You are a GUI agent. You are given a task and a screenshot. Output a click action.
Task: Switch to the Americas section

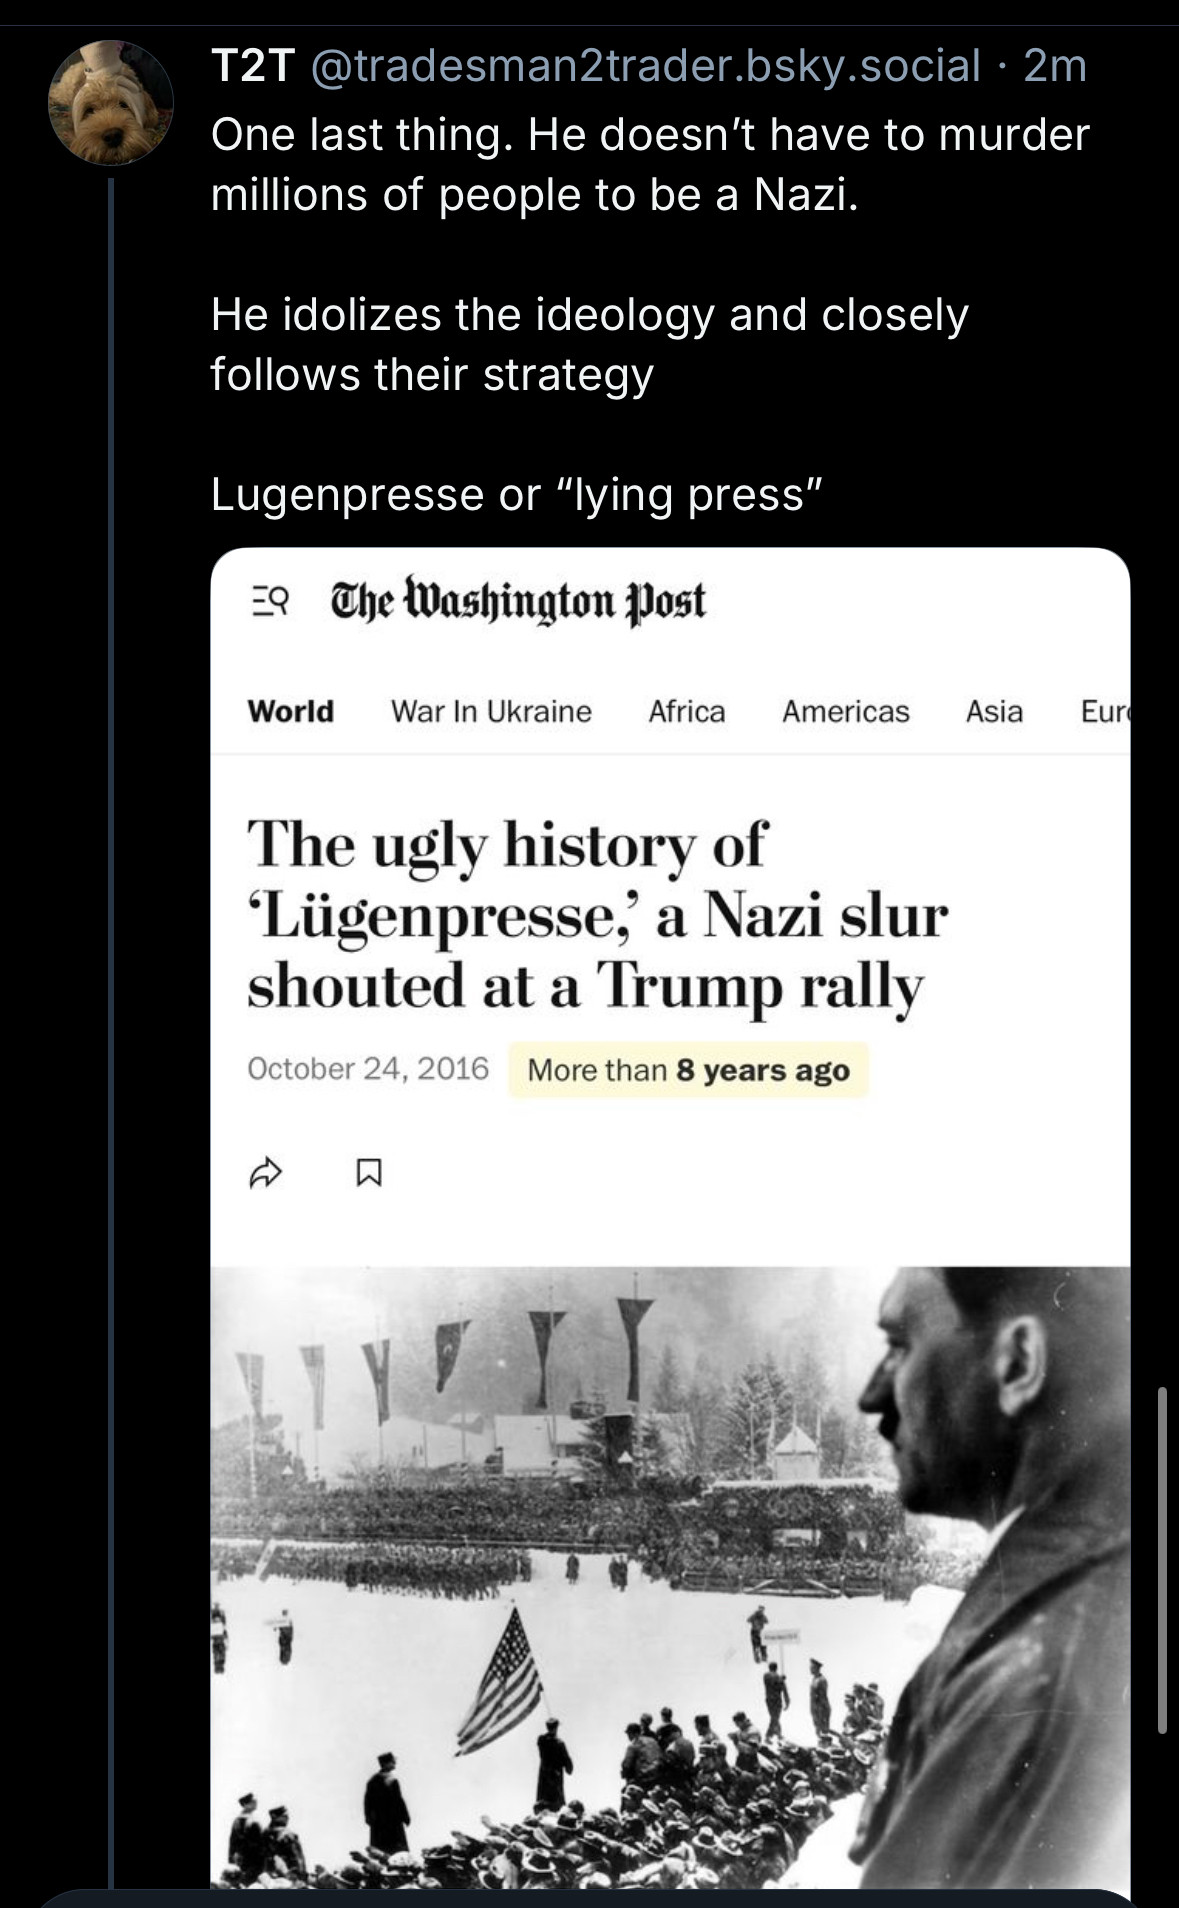(x=846, y=711)
